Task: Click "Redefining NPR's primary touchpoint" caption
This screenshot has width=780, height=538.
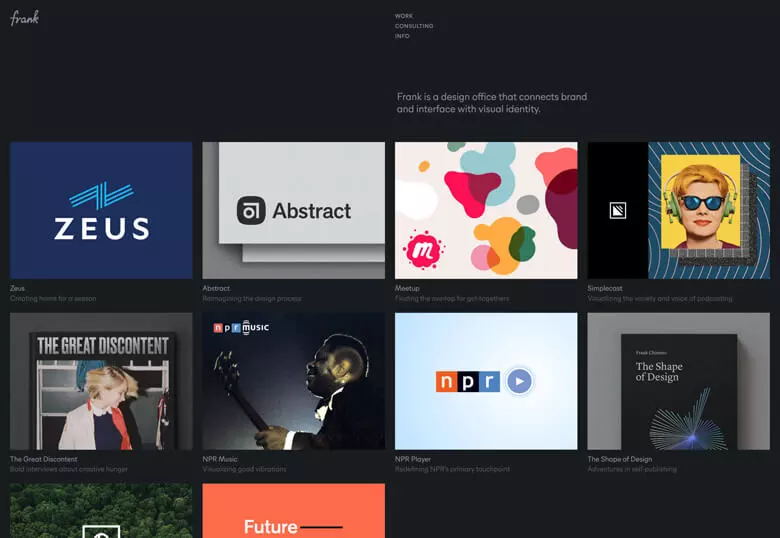Action: (x=453, y=469)
